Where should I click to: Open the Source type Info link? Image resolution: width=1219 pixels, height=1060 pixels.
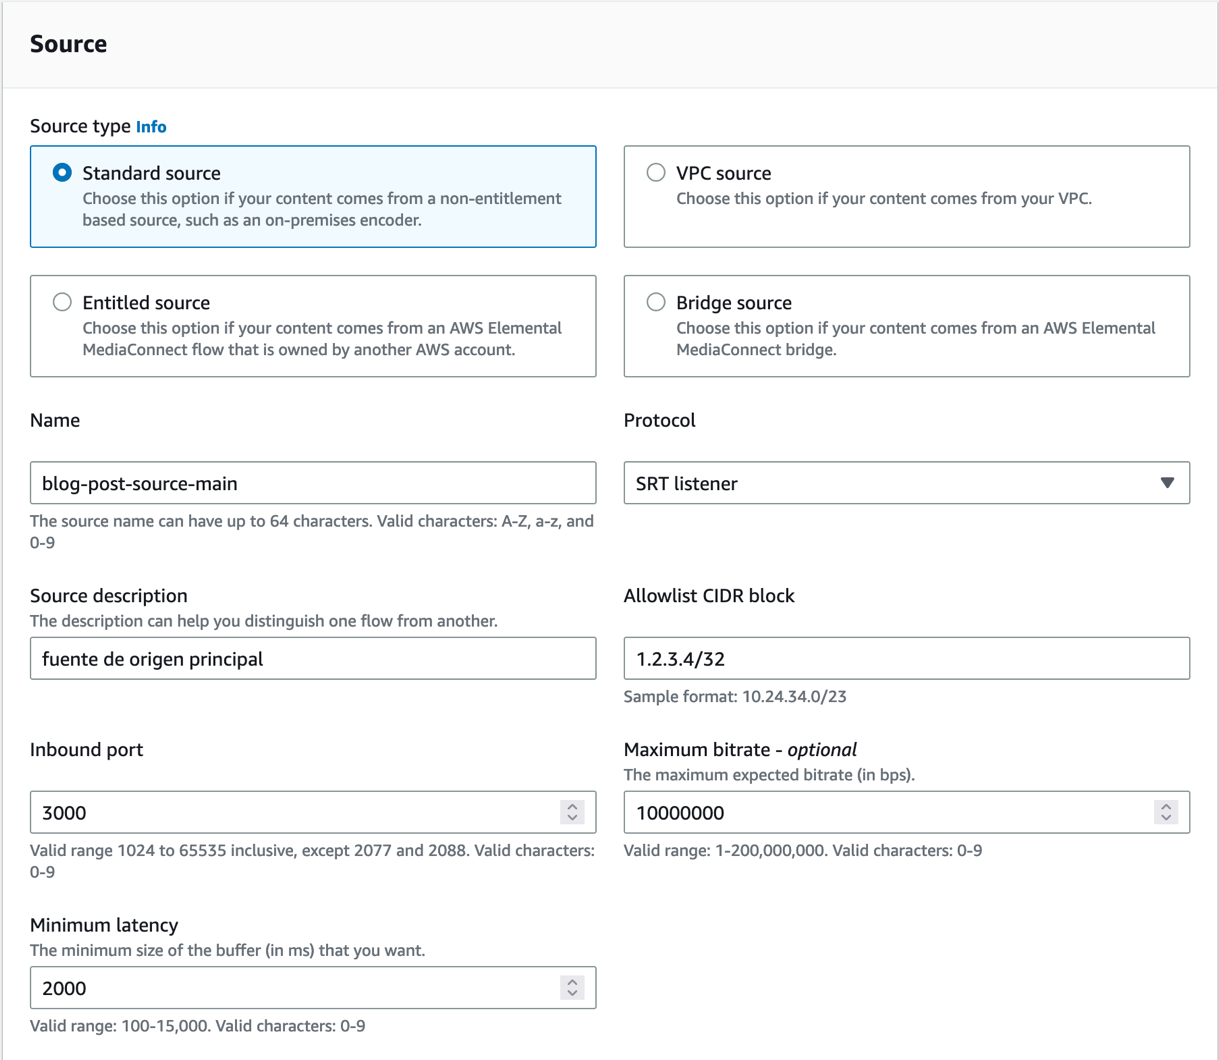tap(151, 127)
